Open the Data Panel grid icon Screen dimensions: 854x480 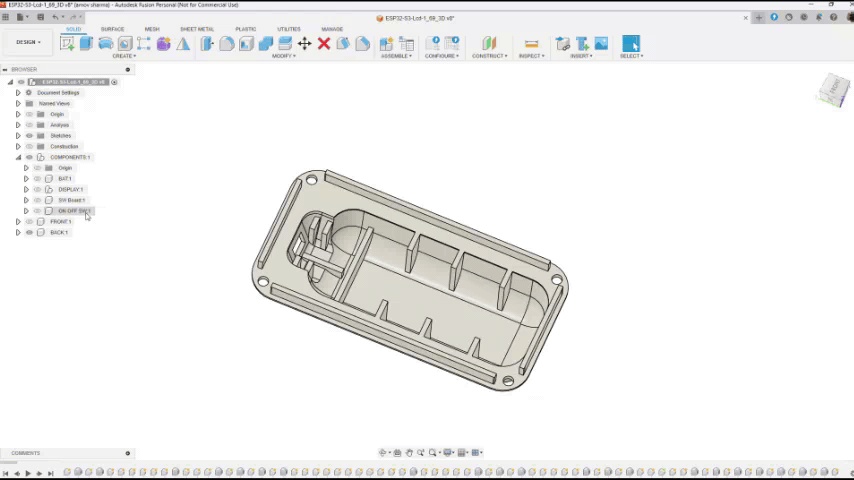pos(5,17)
